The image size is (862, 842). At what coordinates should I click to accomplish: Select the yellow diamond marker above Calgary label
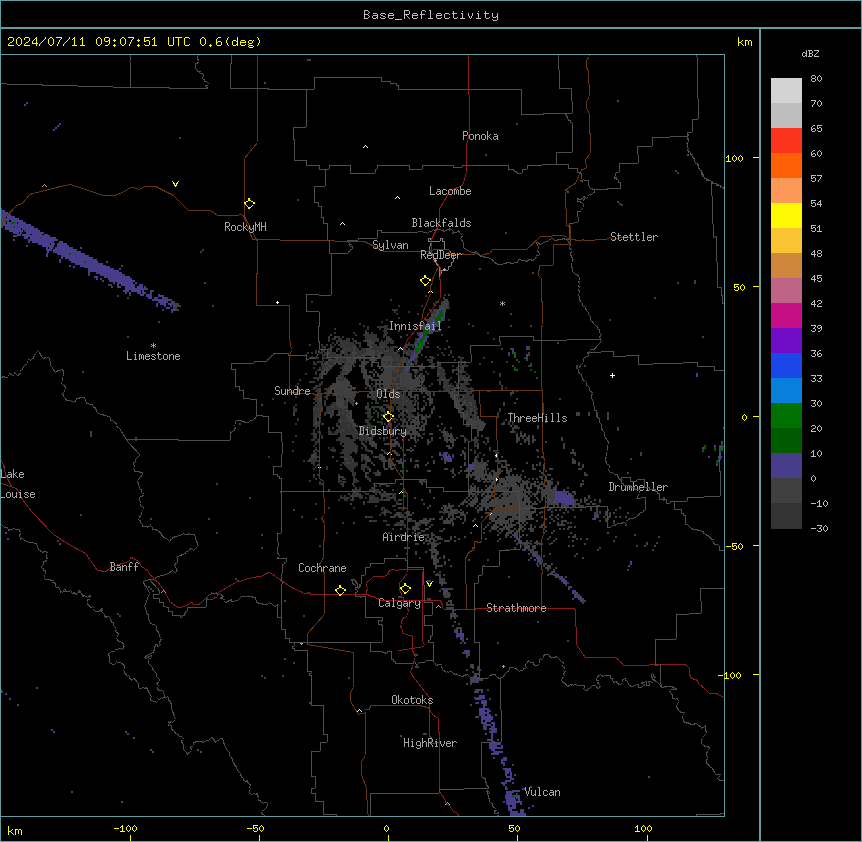(405, 589)
